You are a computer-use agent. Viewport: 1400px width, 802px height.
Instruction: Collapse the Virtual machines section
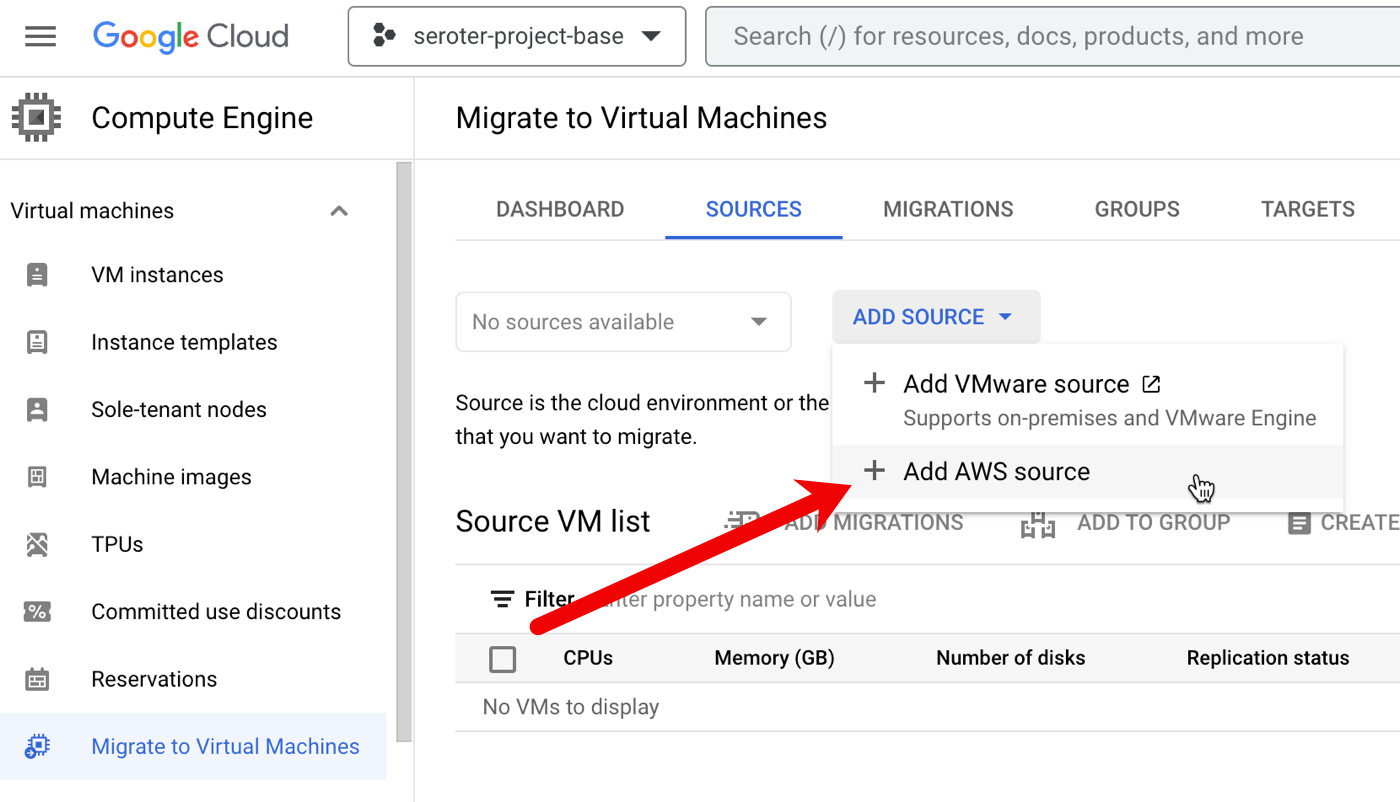pyautogui.click(x=339, y=211)
